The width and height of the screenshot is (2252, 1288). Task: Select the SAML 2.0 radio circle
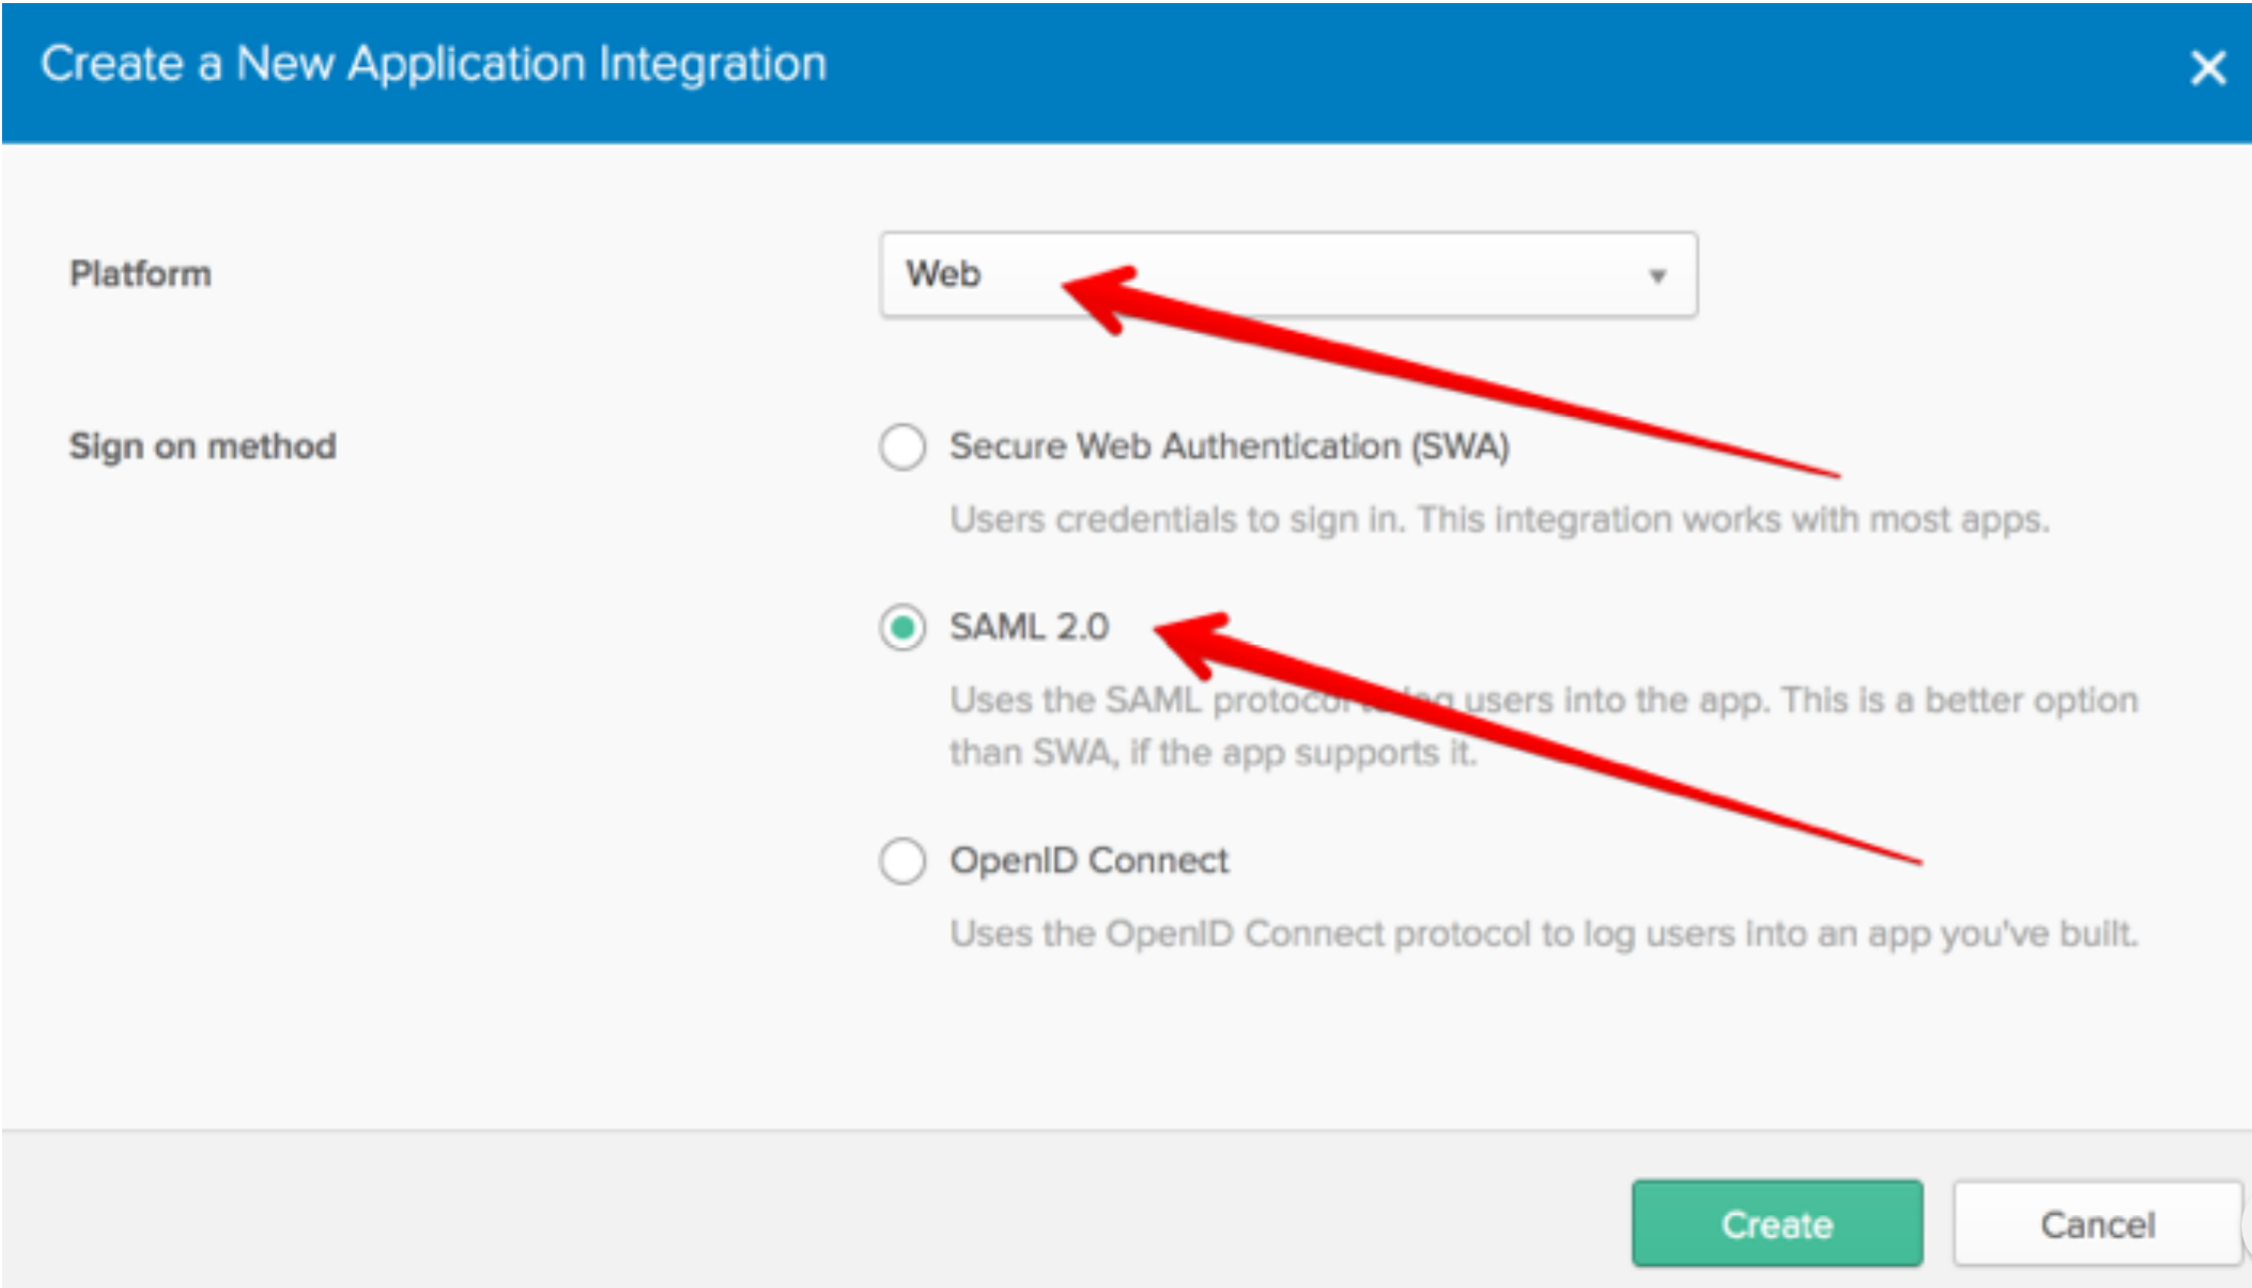point(902,628)
